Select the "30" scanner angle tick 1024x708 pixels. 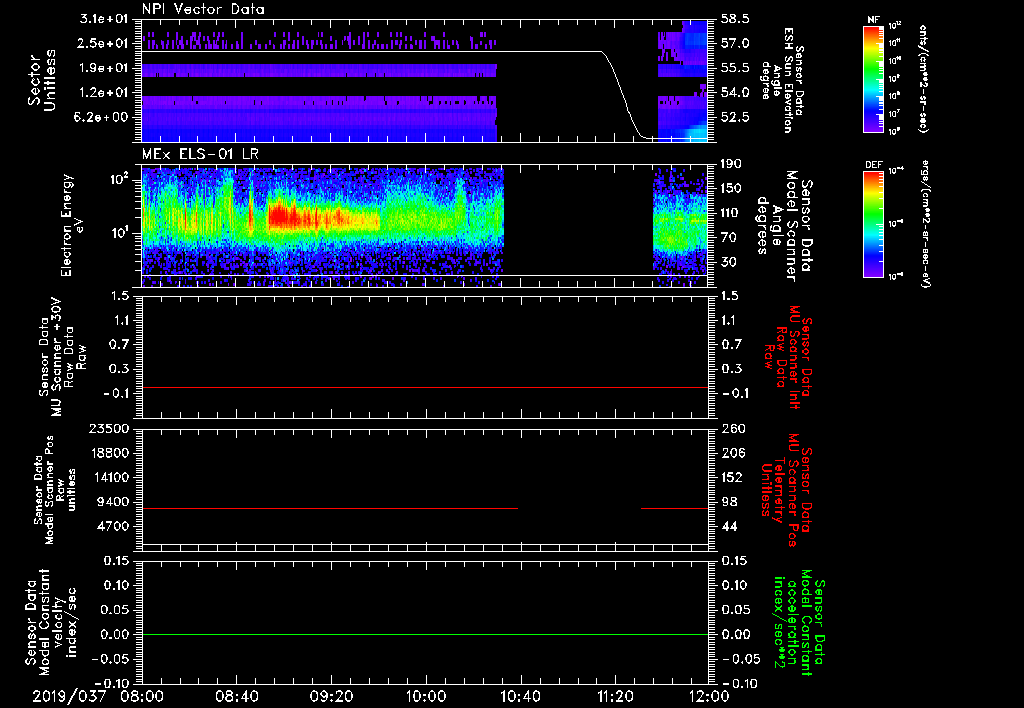point(729,263)
